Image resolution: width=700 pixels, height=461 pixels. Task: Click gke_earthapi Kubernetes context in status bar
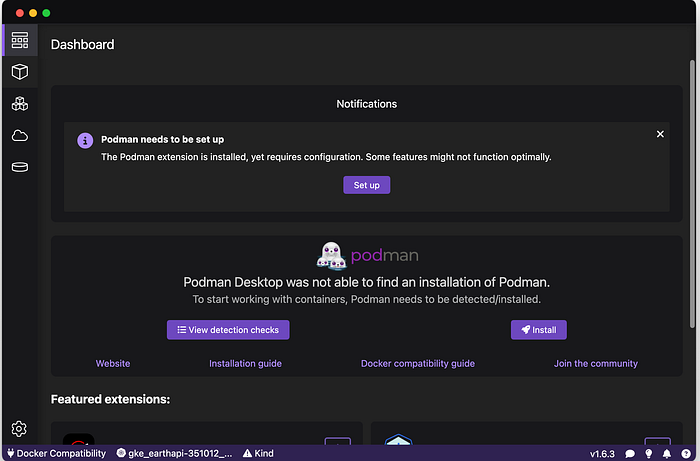coord(175,453)
